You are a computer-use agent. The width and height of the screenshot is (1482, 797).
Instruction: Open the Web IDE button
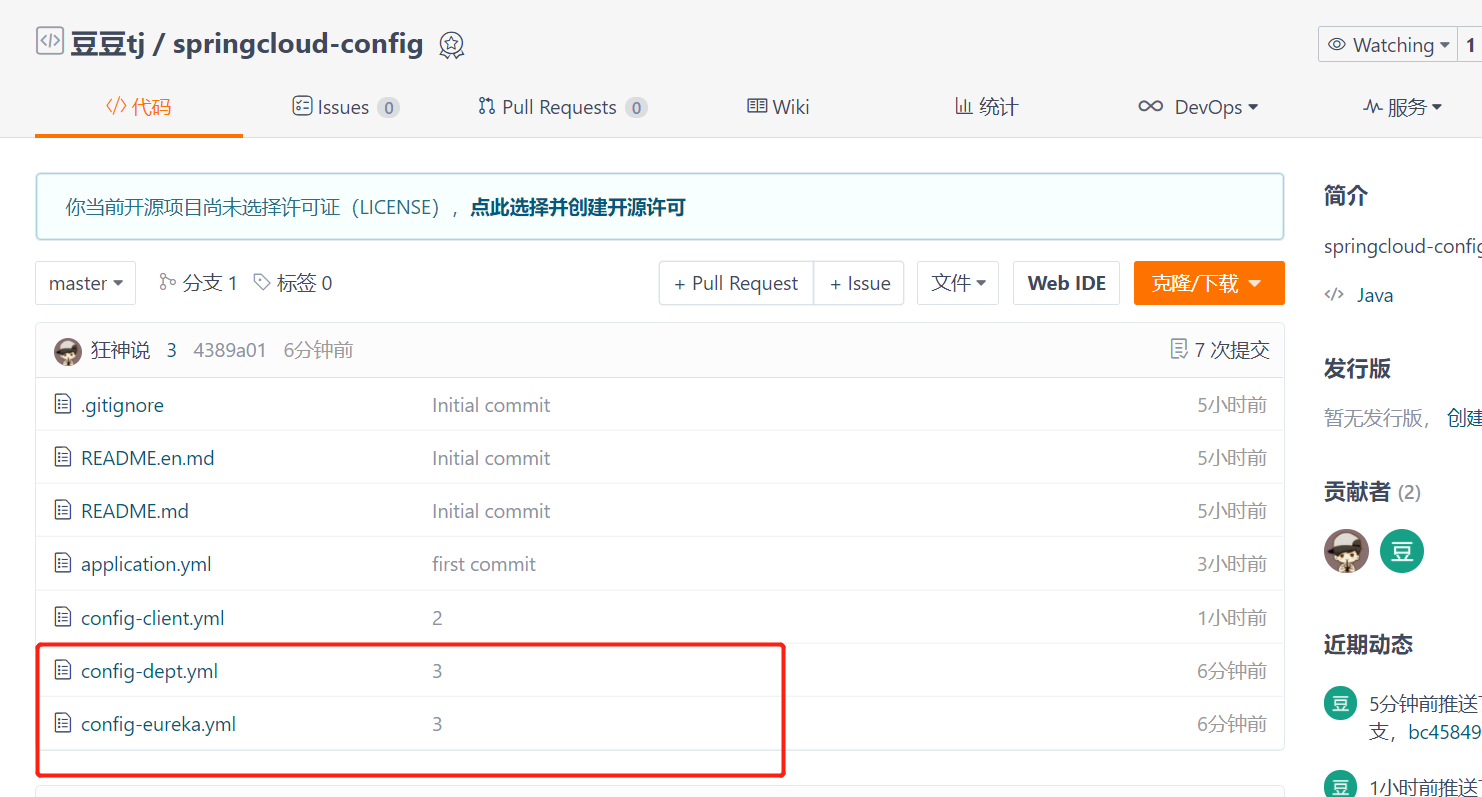pos(1066,283)
